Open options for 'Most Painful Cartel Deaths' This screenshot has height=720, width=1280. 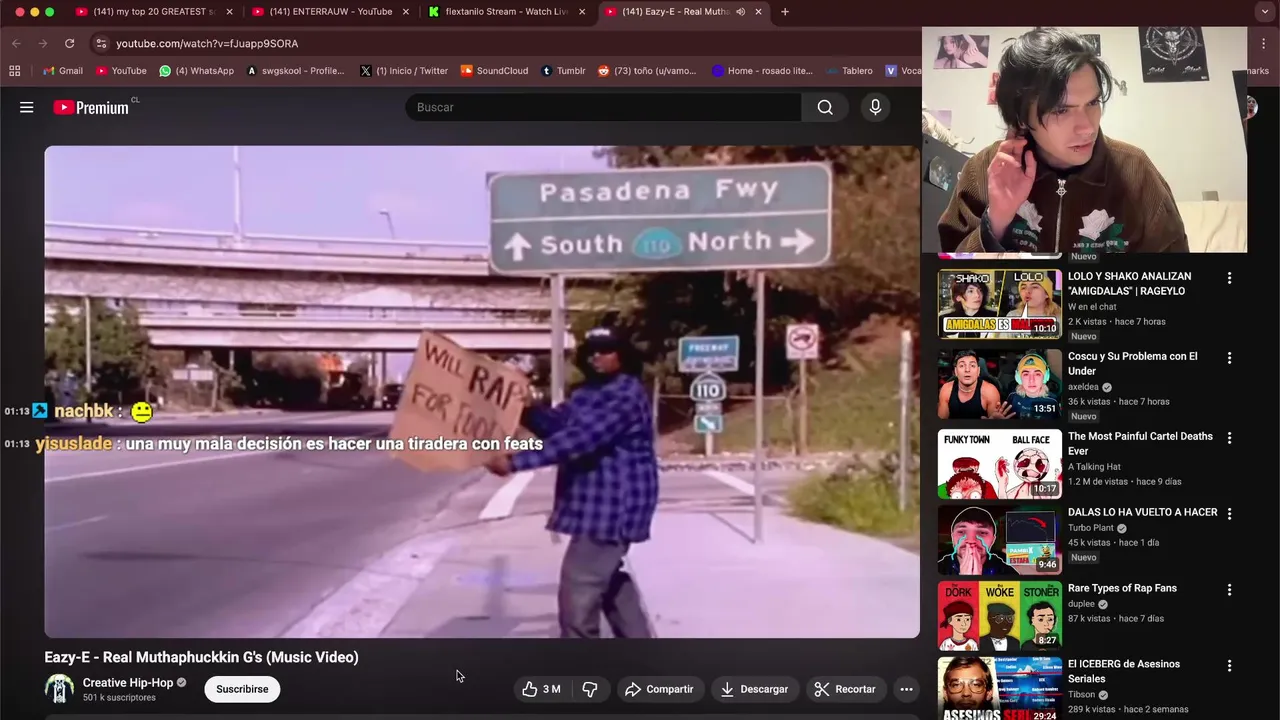(1230, 438)
